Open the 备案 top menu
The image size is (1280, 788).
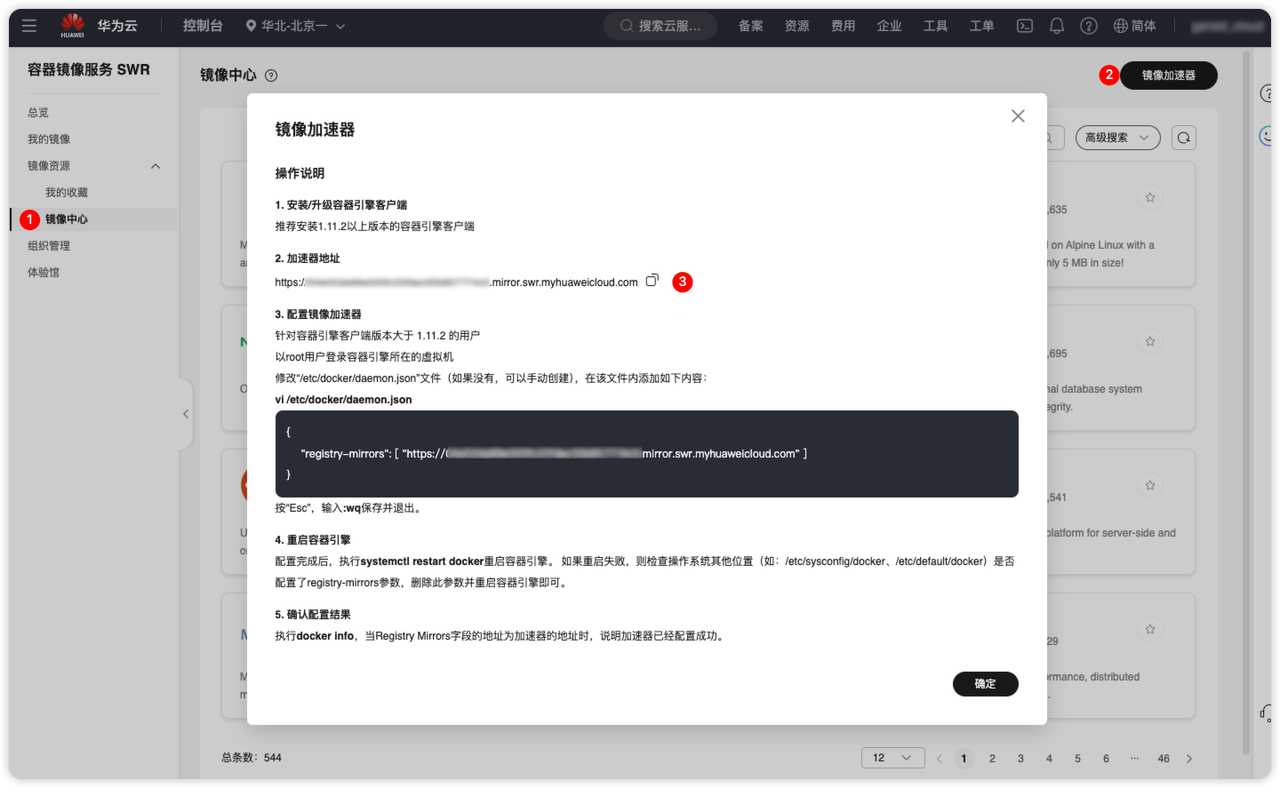[751, 26]
